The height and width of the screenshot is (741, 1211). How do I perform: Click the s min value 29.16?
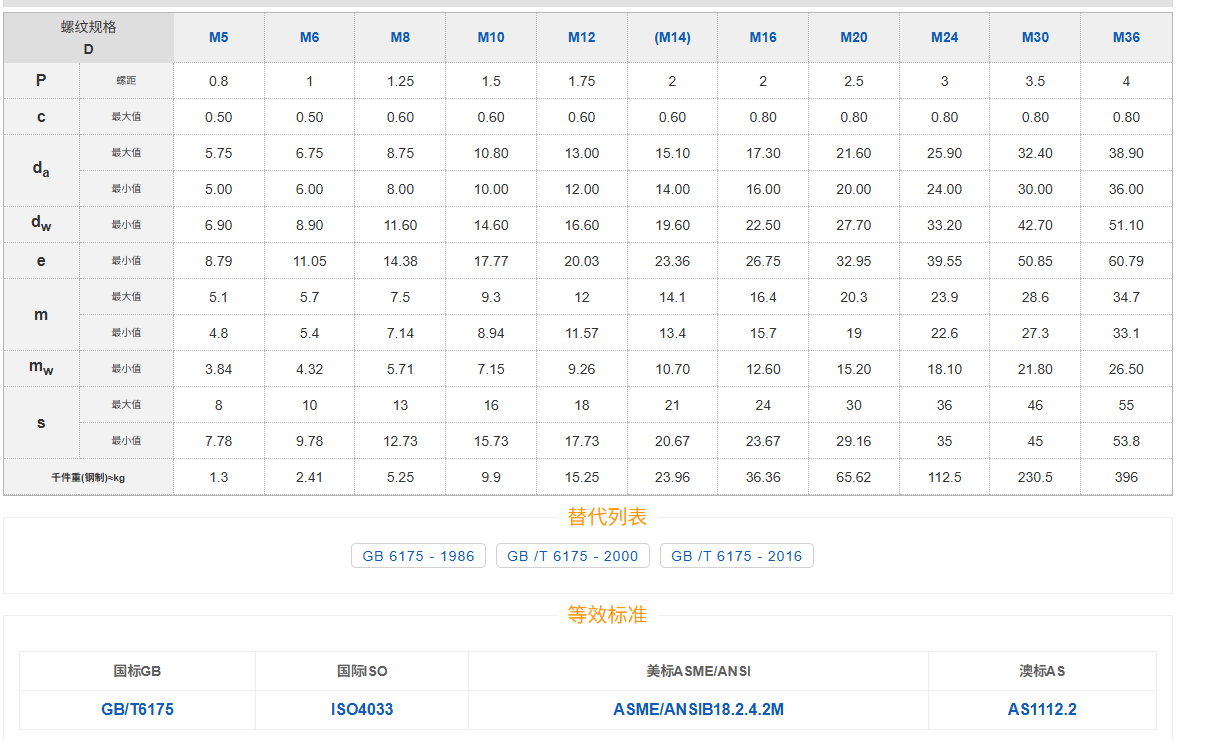(854, 441)
